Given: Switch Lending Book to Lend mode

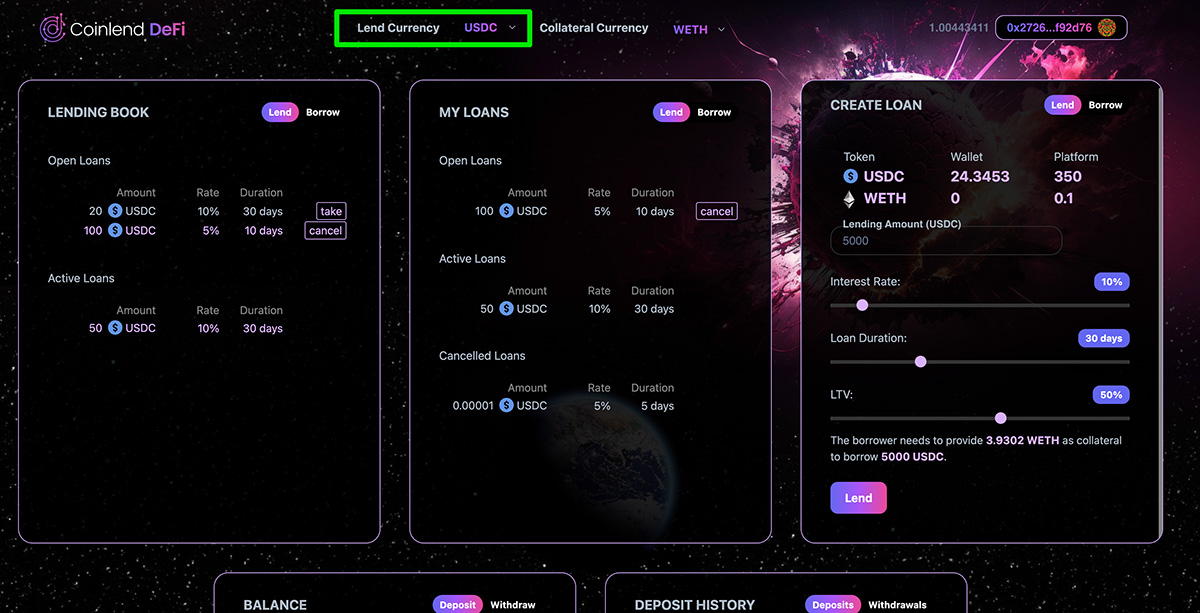Looking at the screenshot, I should 280,112.
